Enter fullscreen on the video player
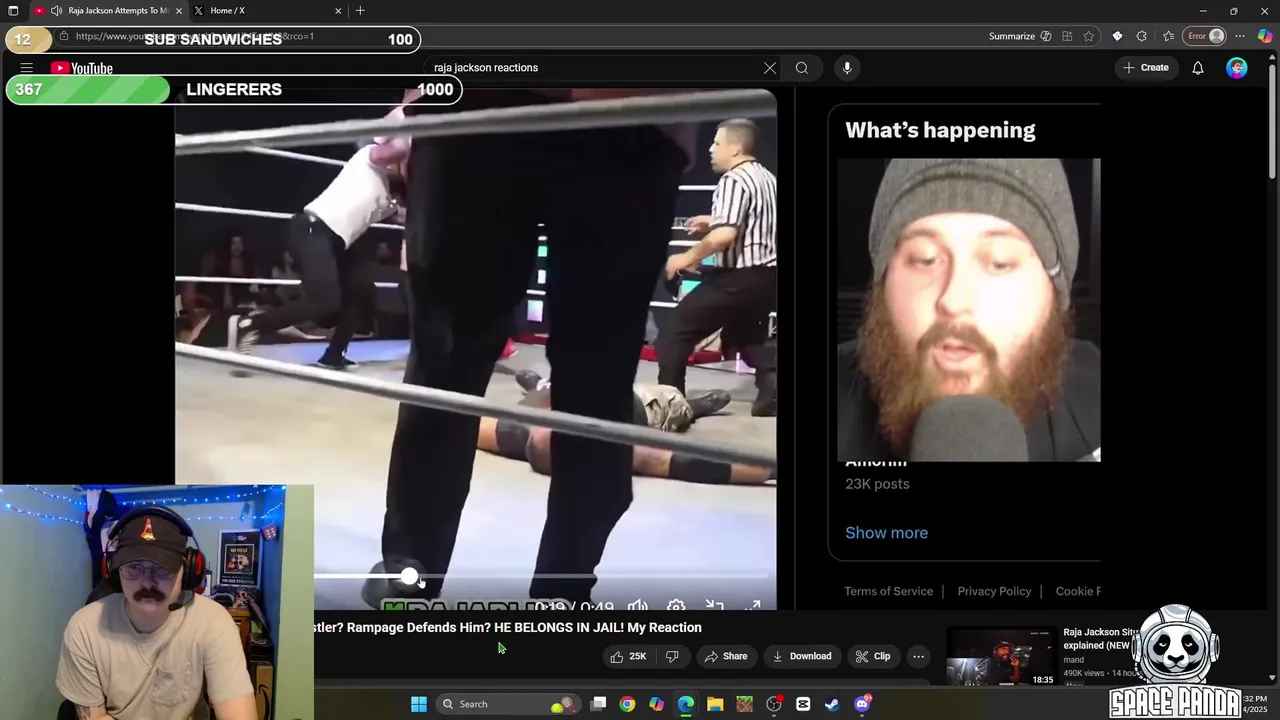 (x=753, y=606)
